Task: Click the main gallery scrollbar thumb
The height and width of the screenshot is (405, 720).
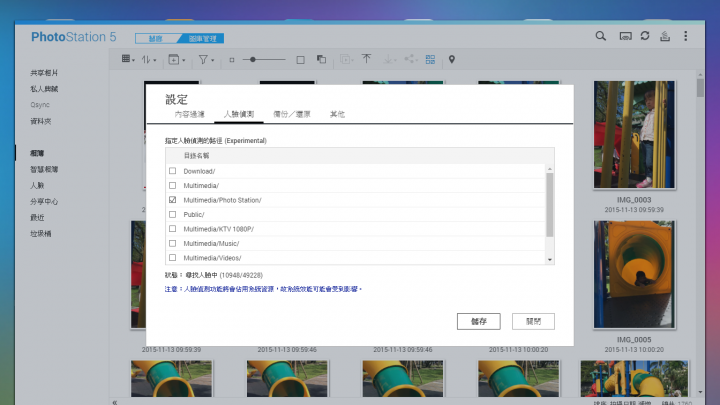Action: point(700,88)
